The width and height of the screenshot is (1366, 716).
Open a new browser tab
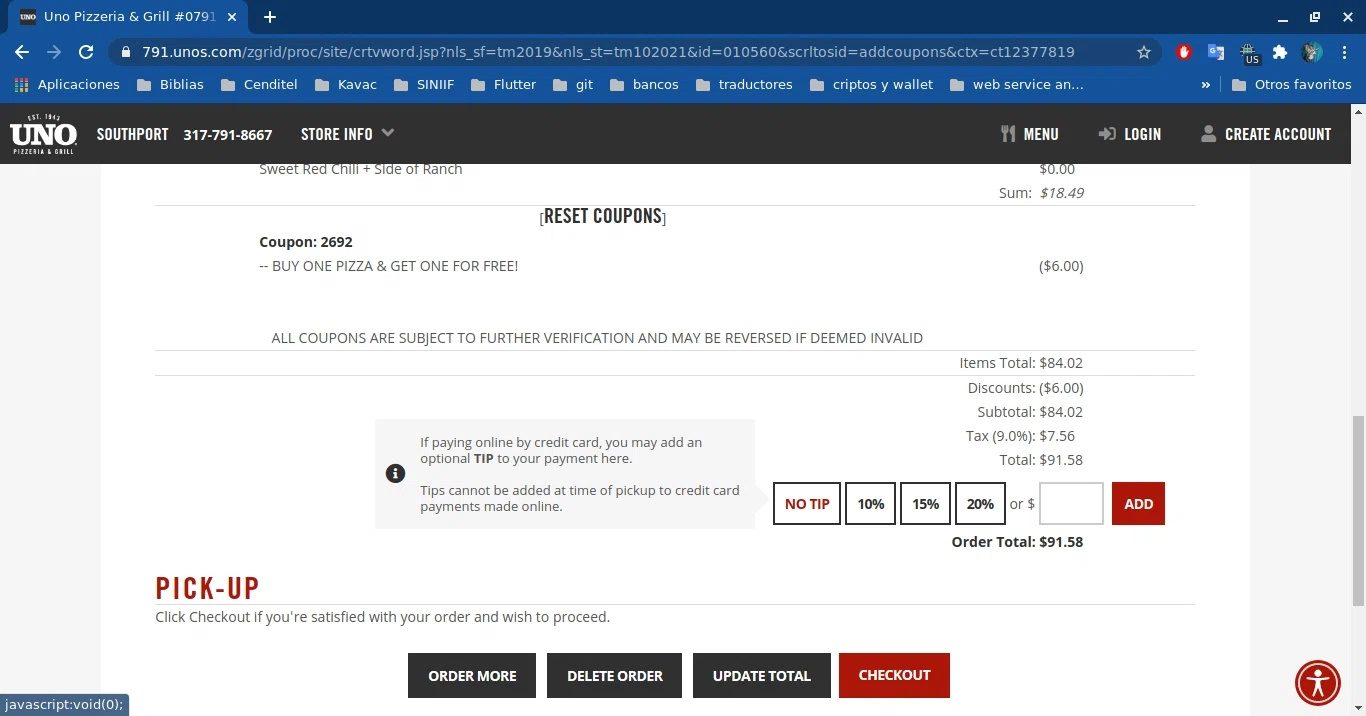point(270,17)
